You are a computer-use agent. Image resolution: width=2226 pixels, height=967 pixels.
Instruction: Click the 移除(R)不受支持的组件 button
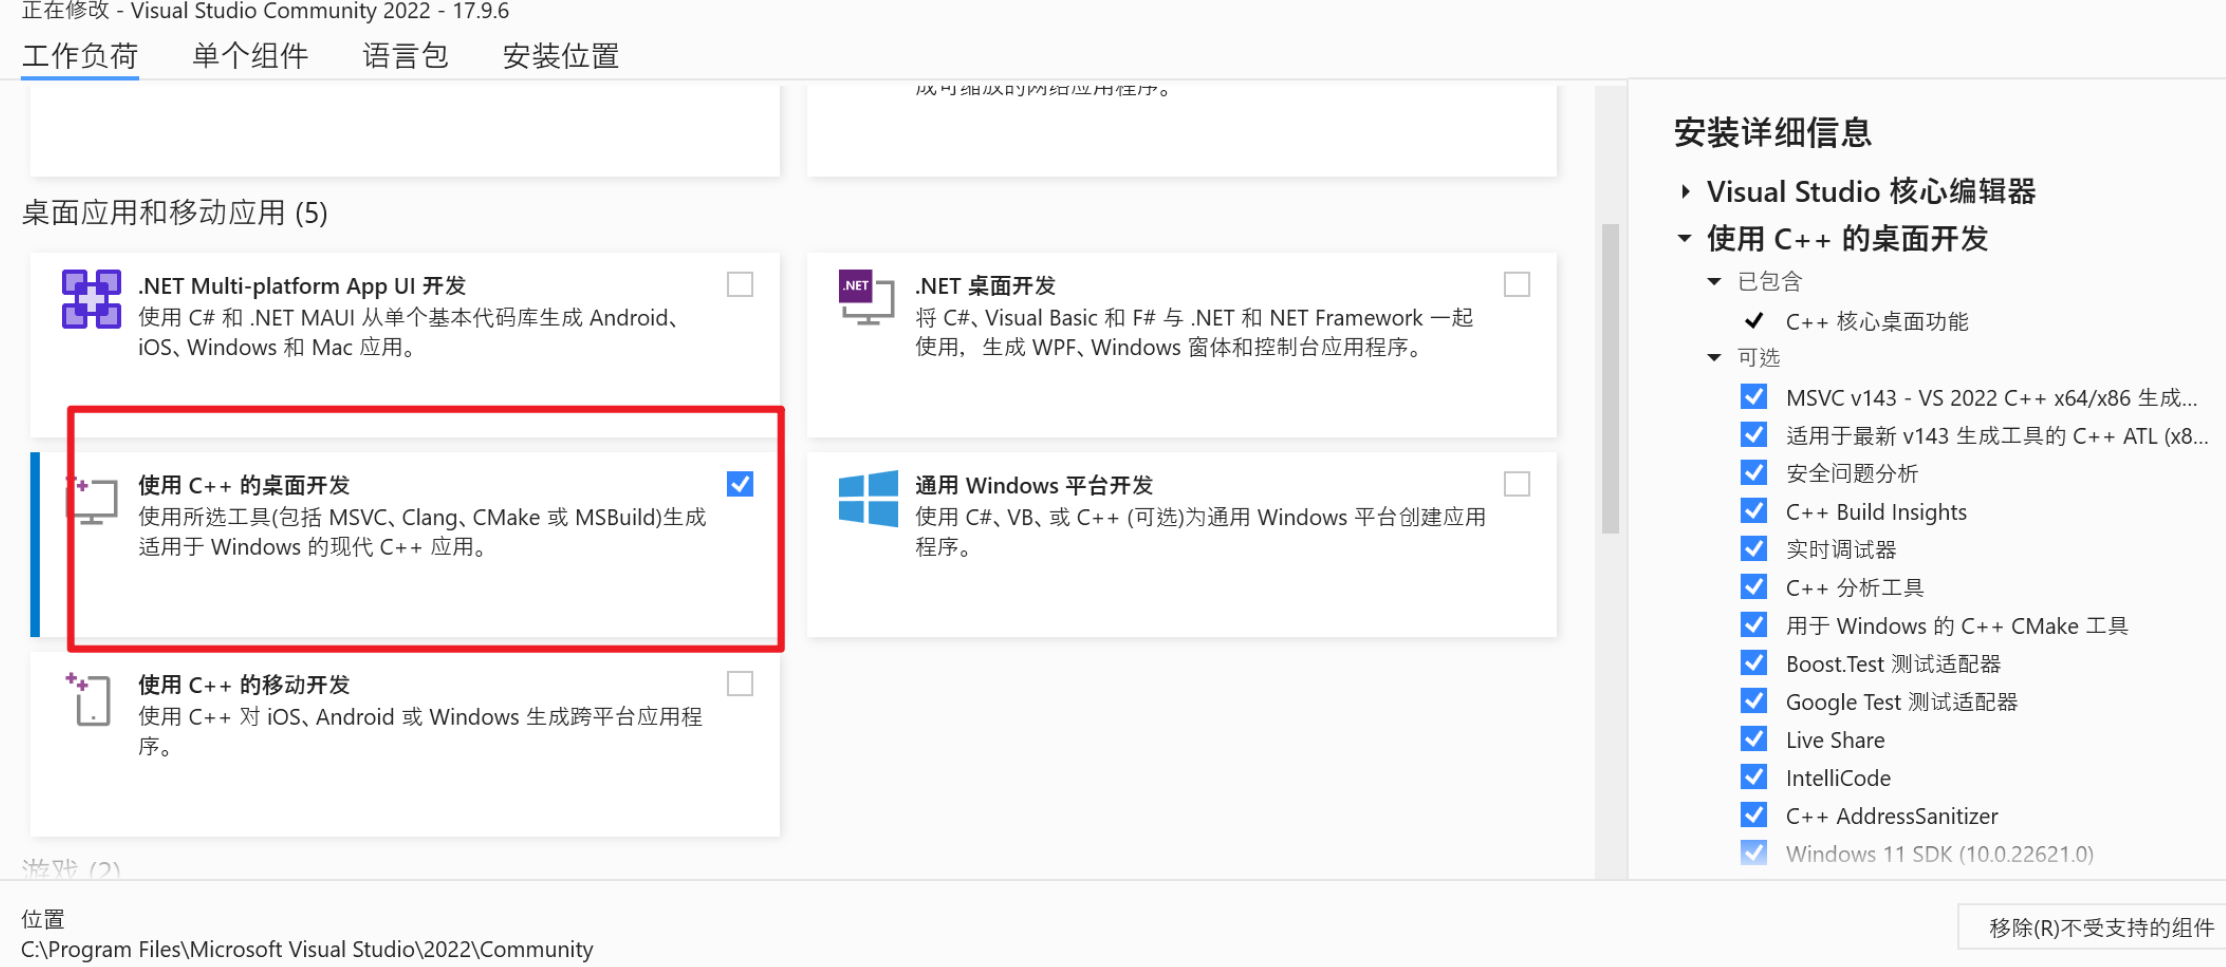pyautogui.click(x=2100, y=928)
